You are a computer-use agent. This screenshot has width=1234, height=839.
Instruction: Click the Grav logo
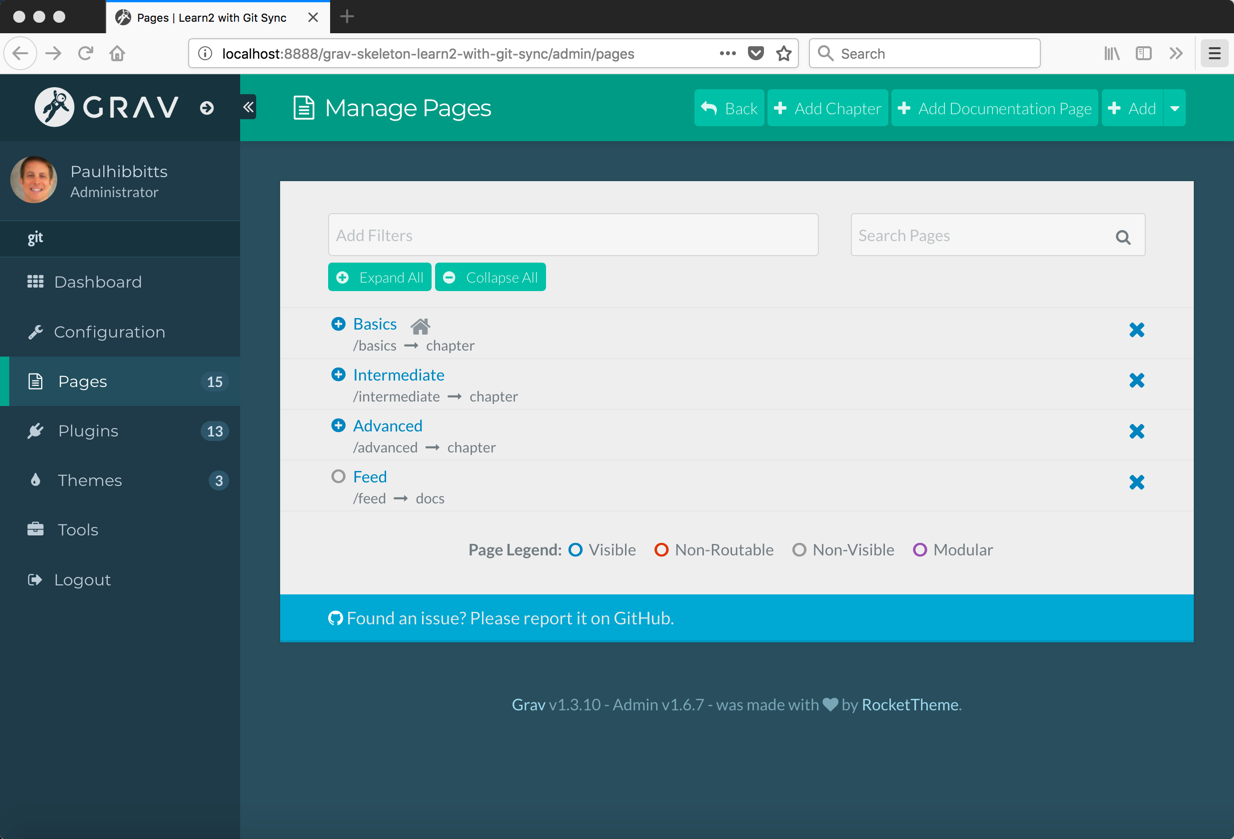(x=107, y=107)
